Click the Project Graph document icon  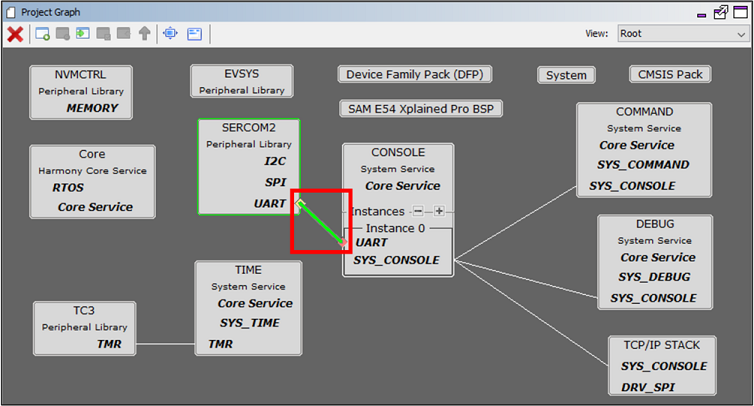pos(12,11)
